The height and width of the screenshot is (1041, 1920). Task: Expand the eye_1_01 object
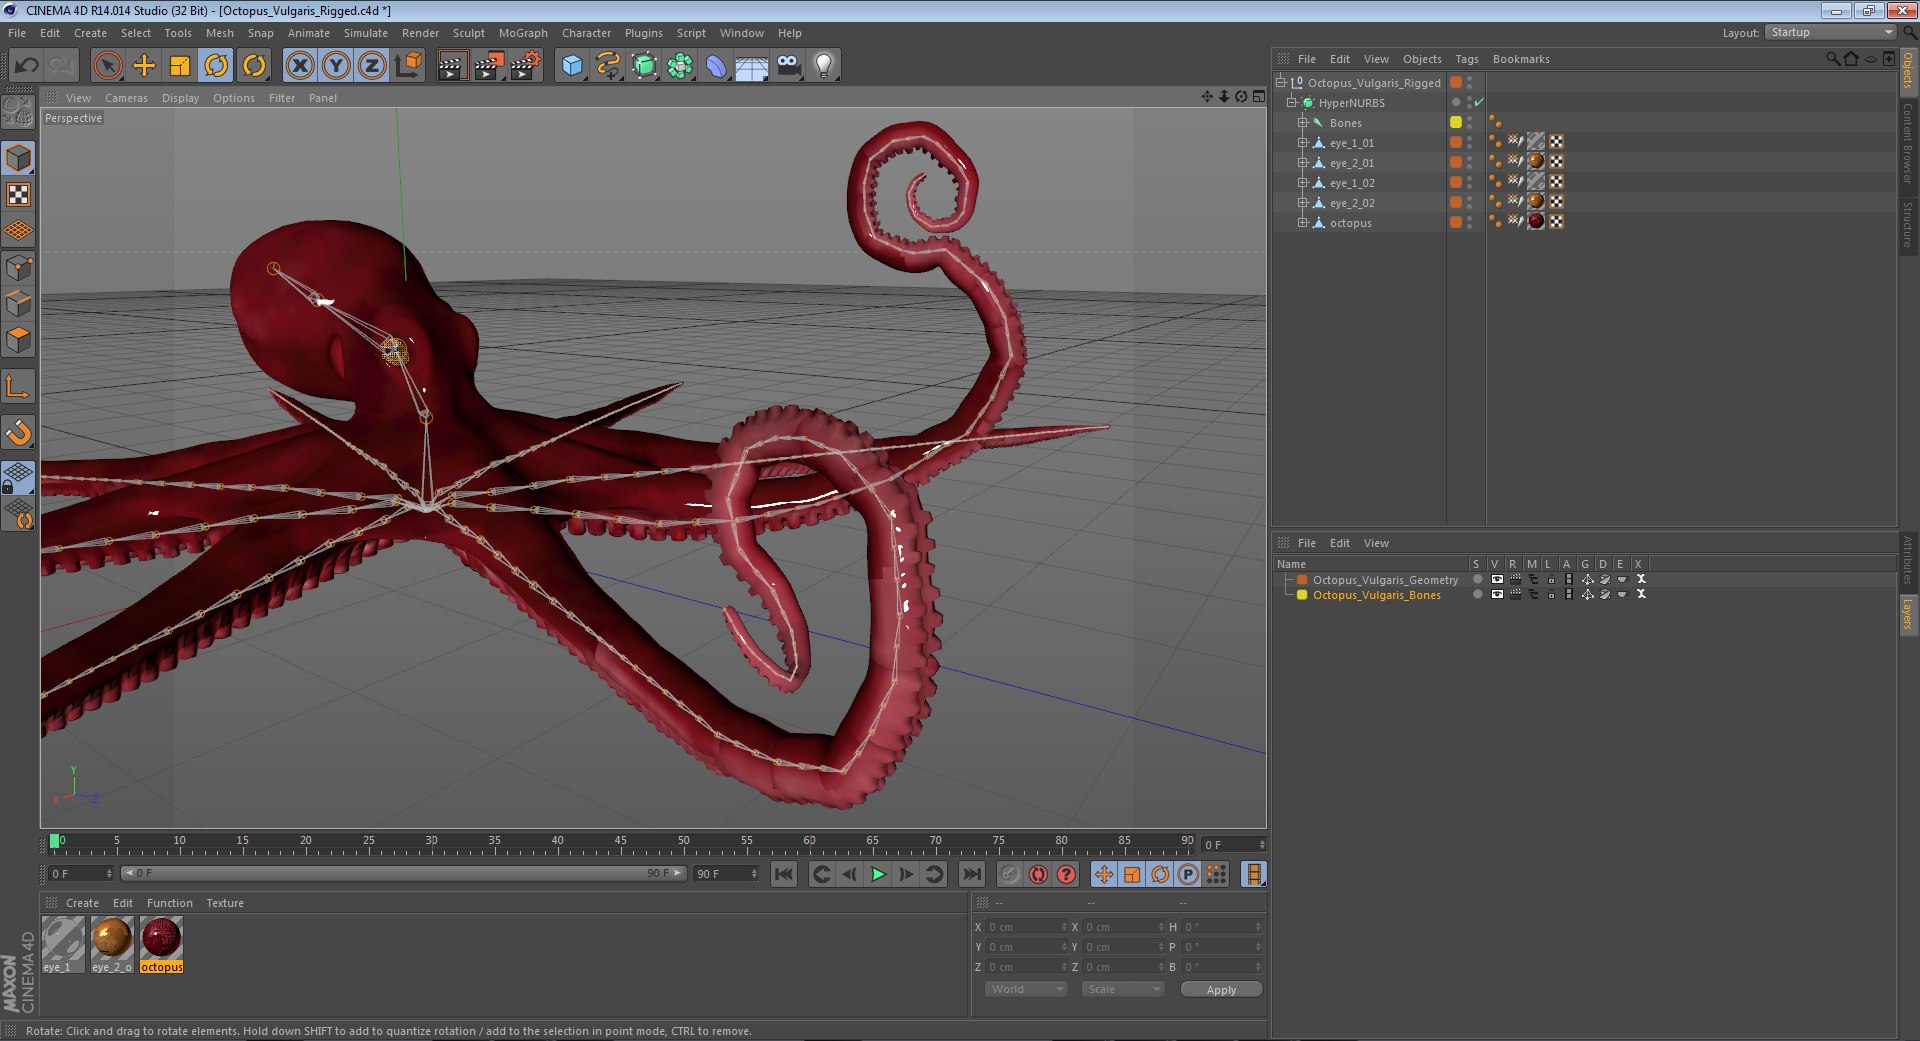1302,142
